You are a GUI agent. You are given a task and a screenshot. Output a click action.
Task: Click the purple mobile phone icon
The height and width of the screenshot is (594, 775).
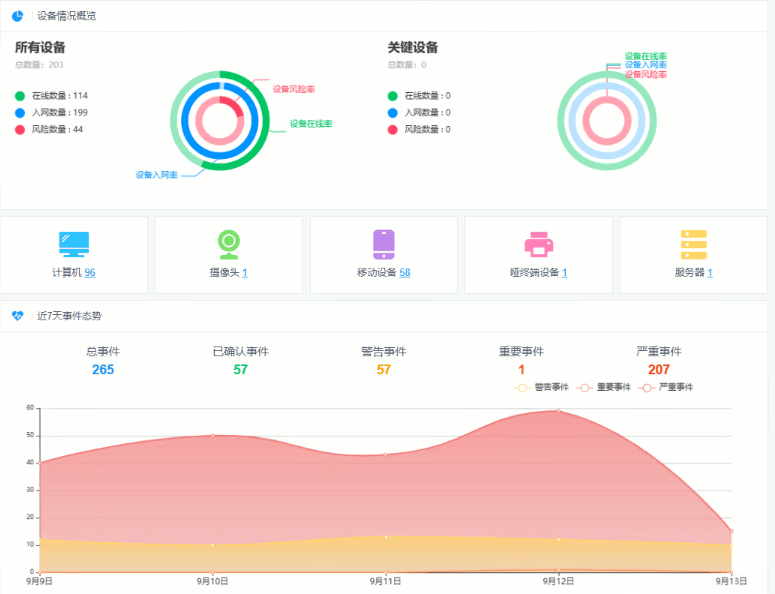384,244
